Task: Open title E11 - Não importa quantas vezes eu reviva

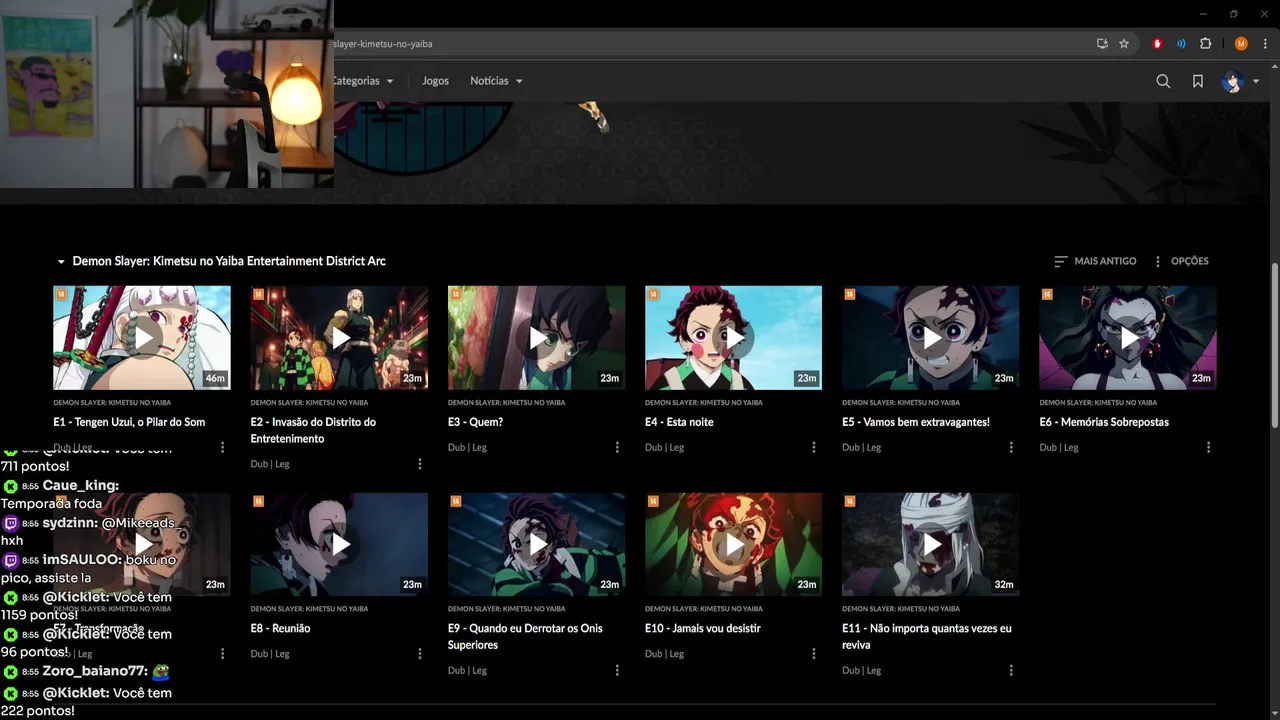Action: 927,636
